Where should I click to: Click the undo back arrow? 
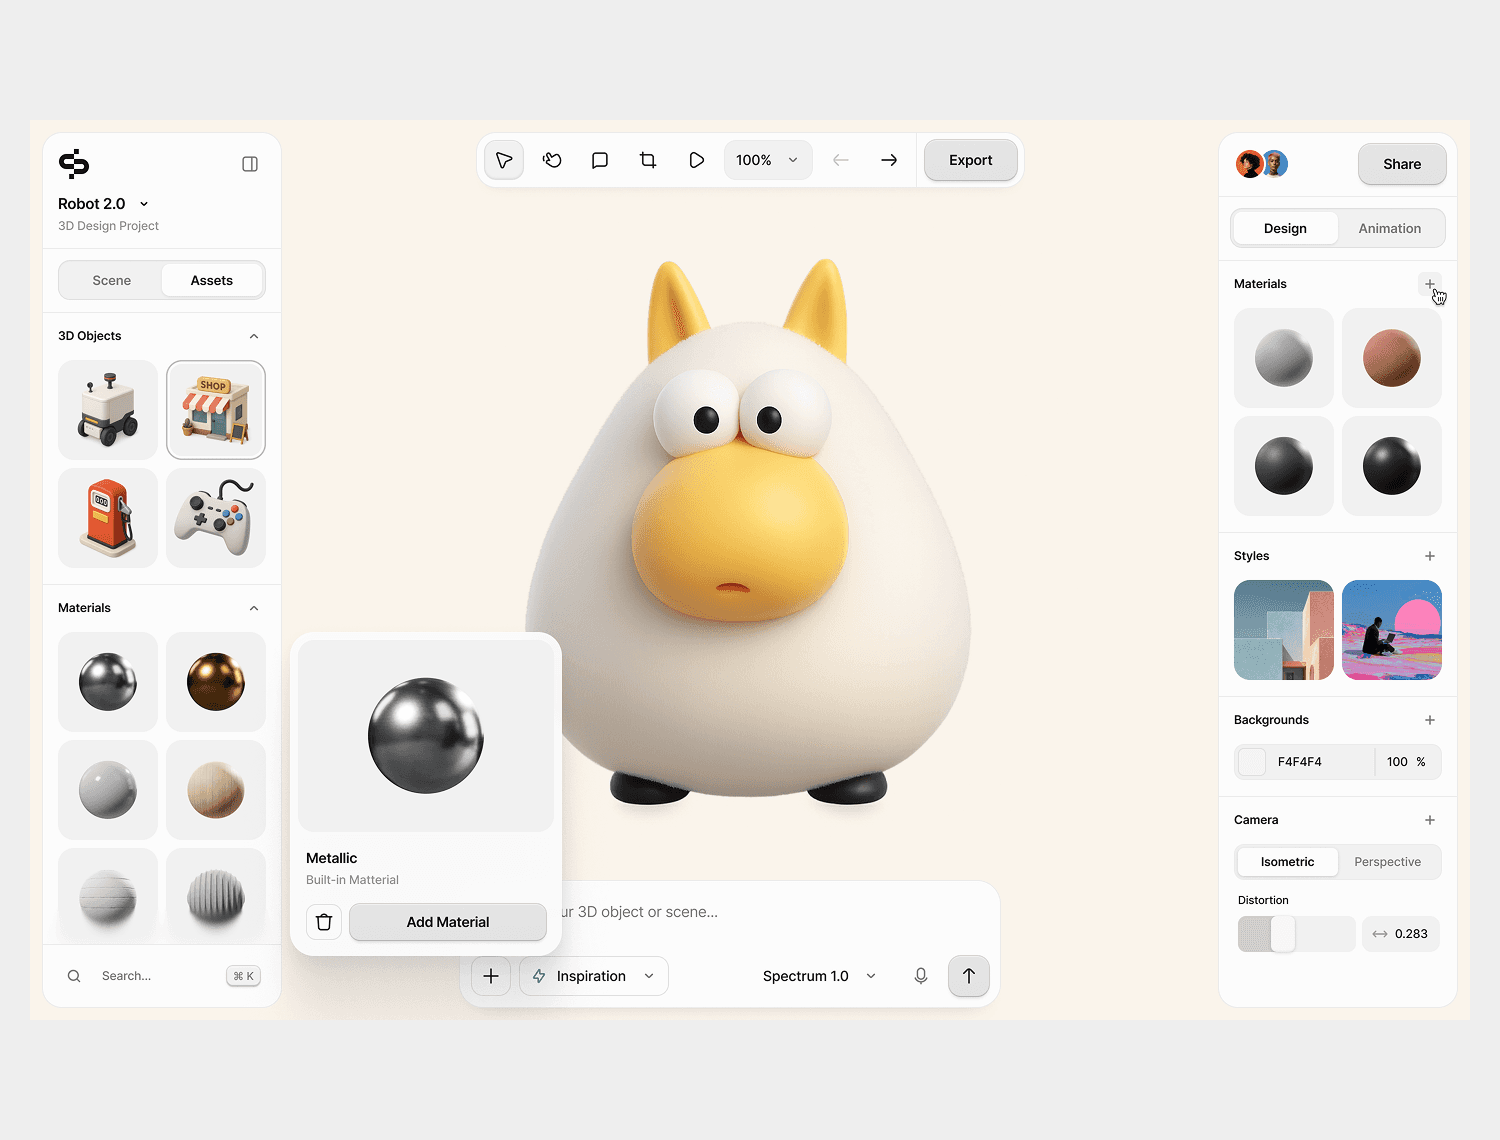tap(841, 160)
